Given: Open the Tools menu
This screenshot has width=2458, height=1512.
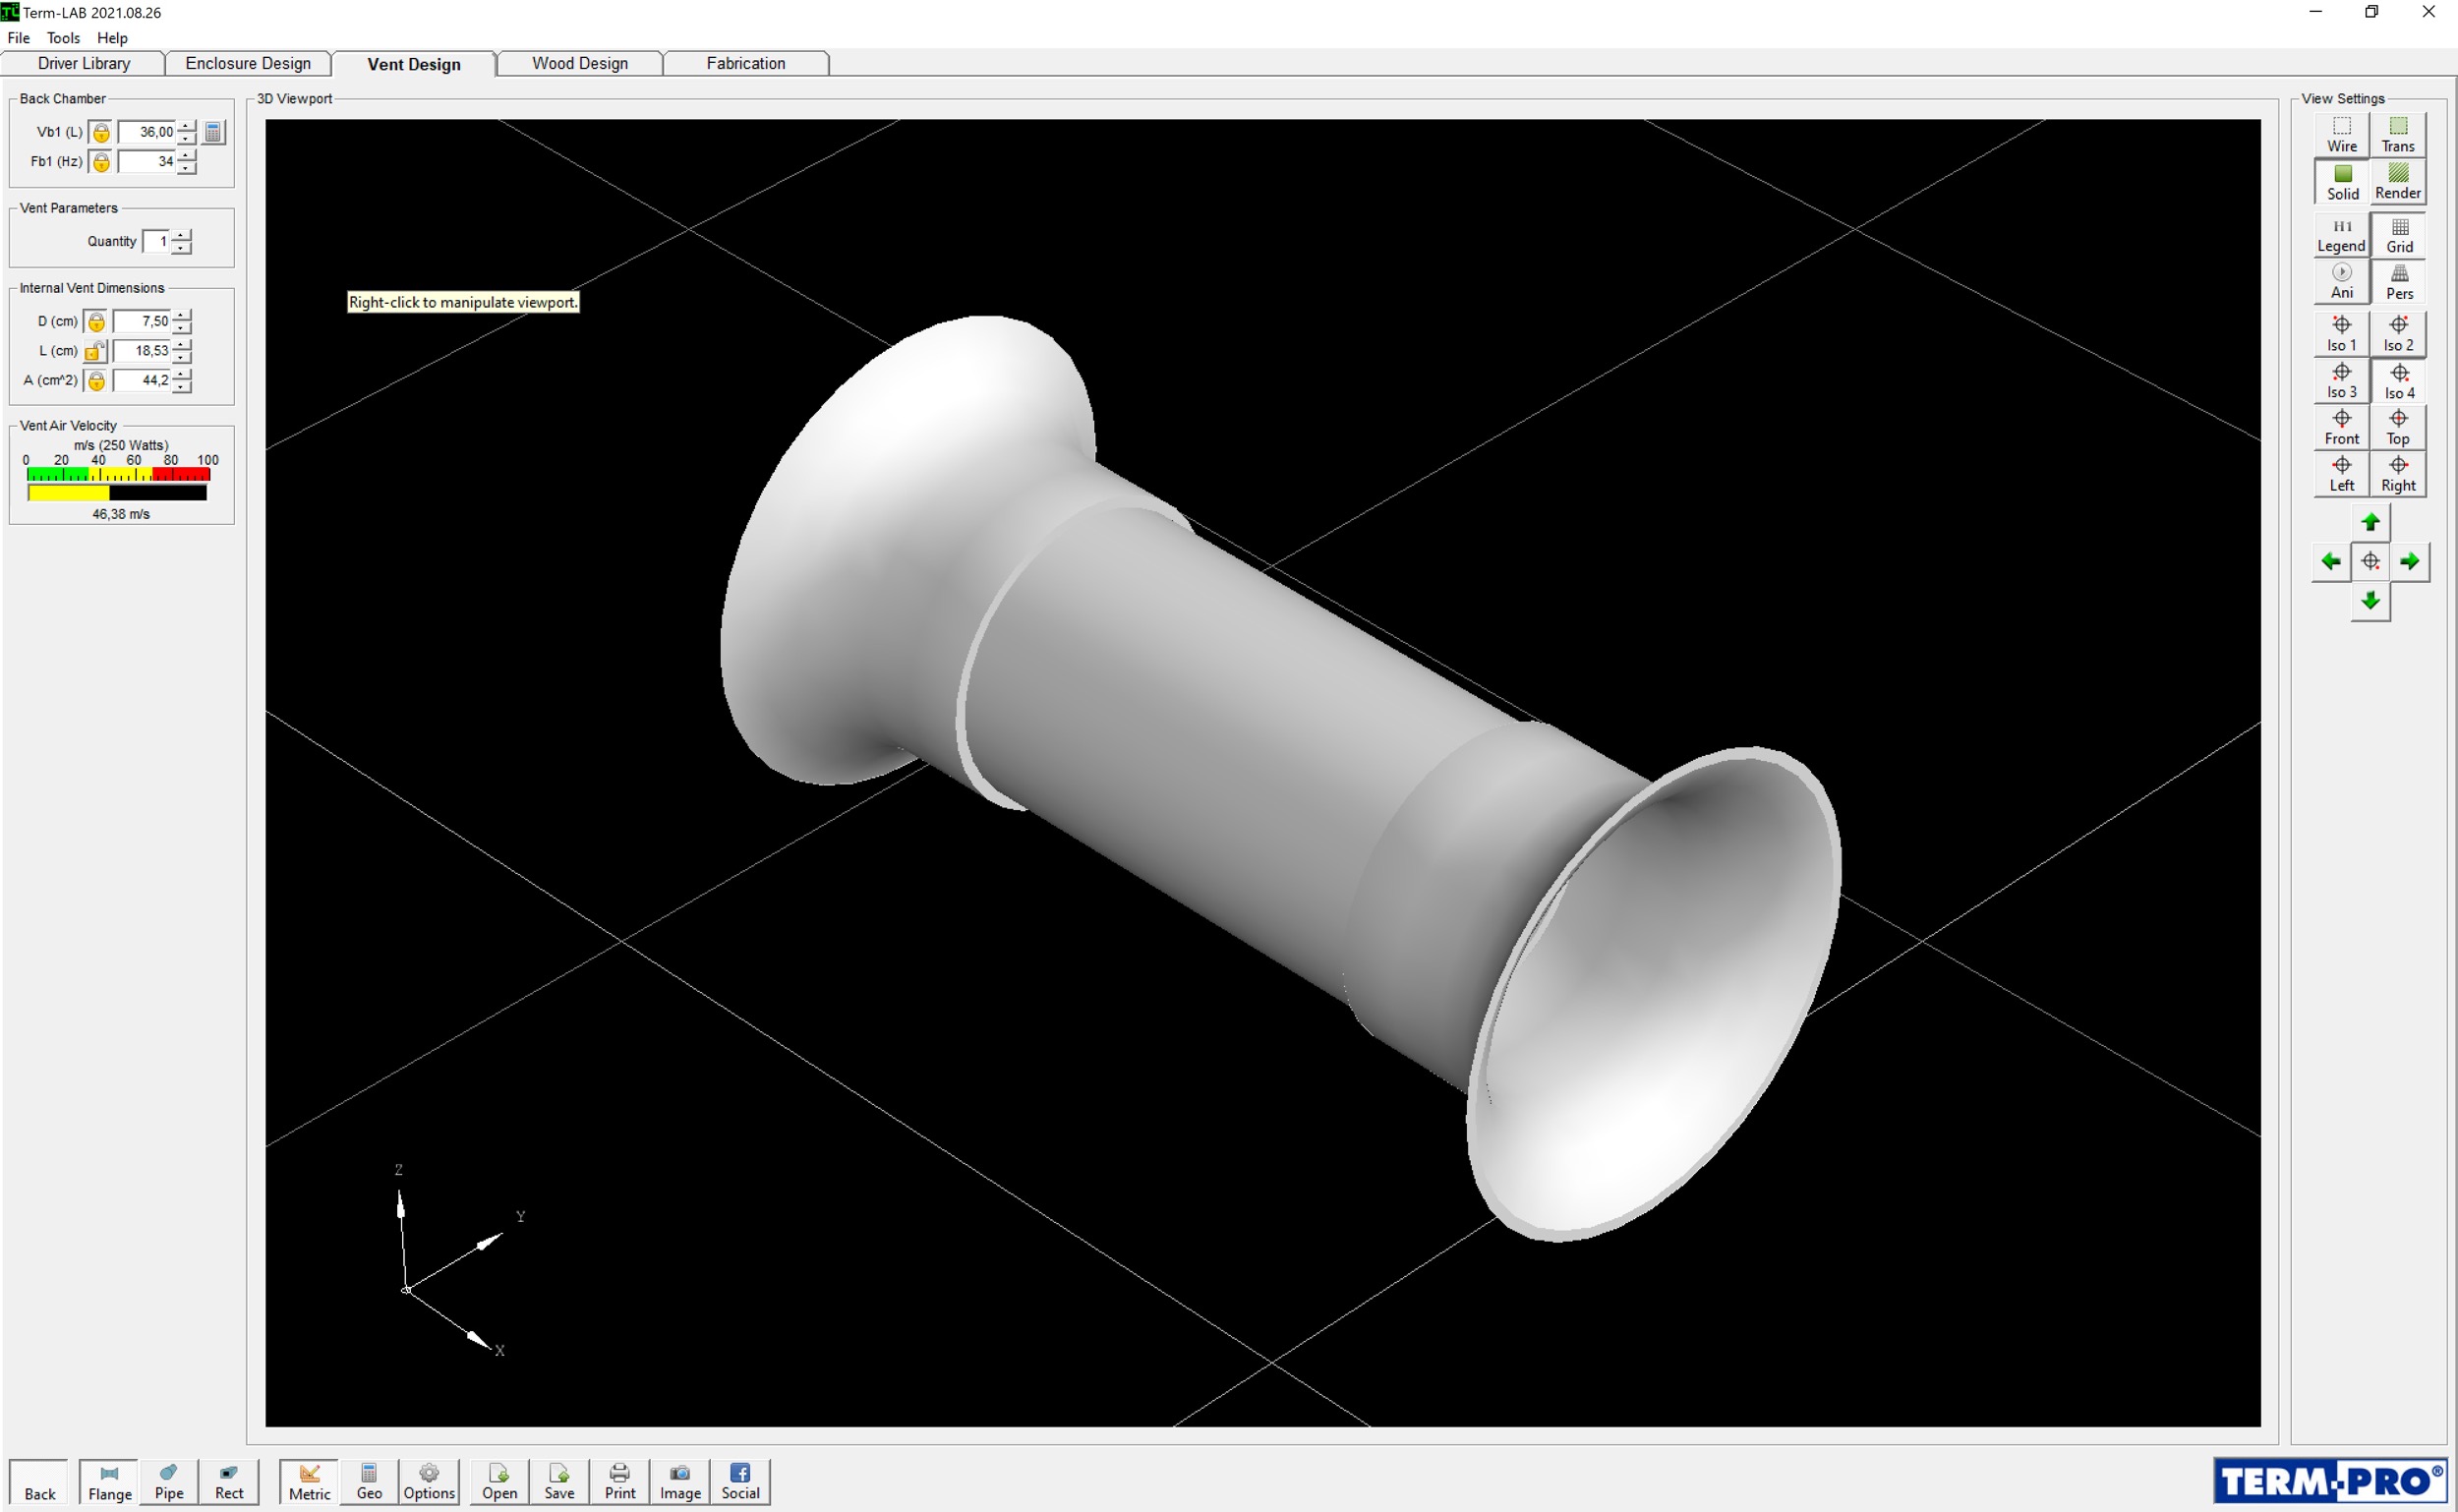Looking at the screenshot, I should pyautogui.click(x=63, y=38).
